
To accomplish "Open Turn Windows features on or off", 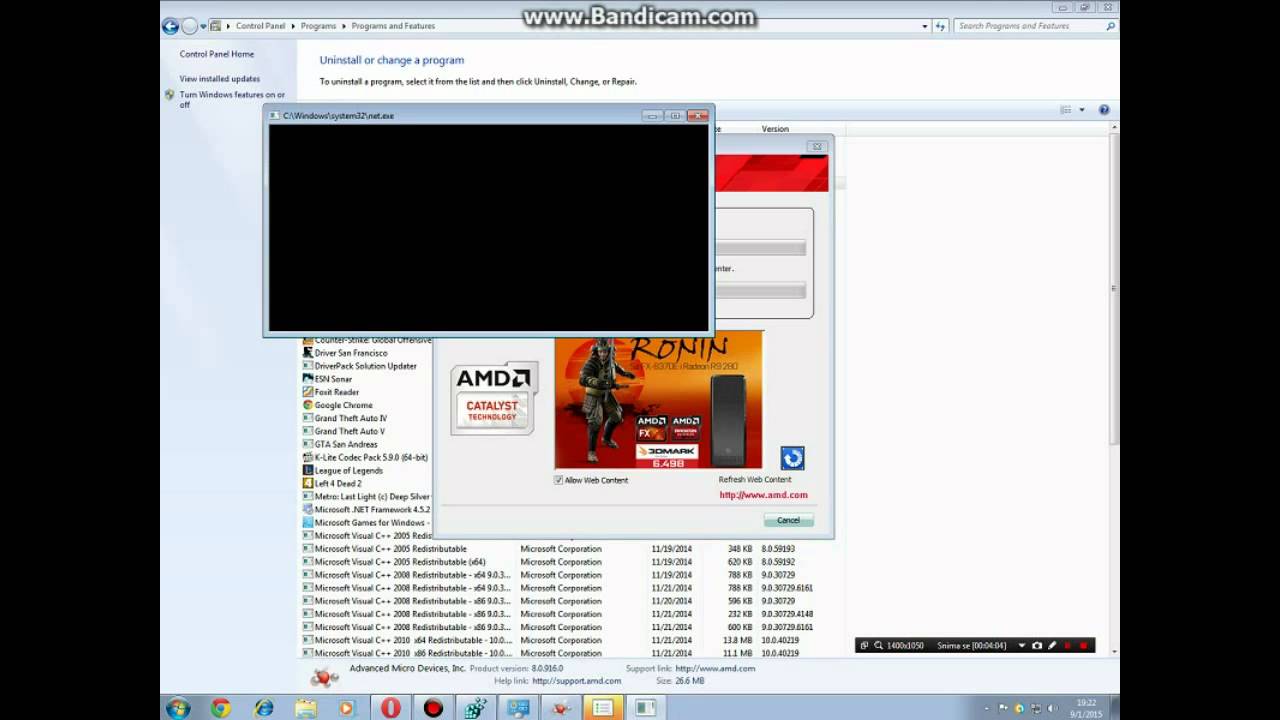I will click(x=232, y=99).
